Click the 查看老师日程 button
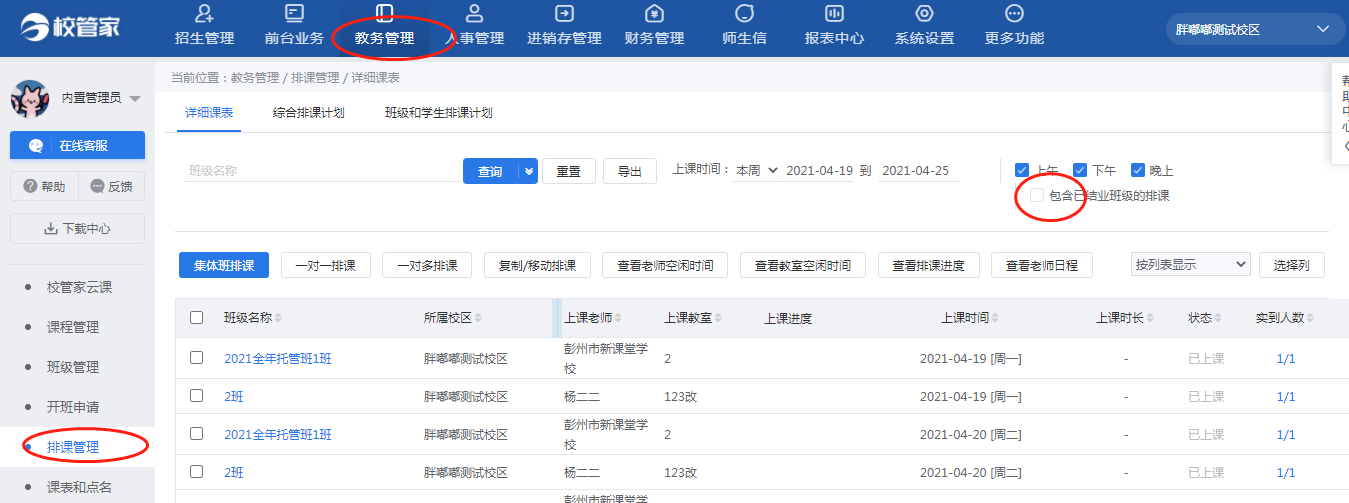Image resolution: width=1349 pixels, height=503 pixels. [1042, 265]
